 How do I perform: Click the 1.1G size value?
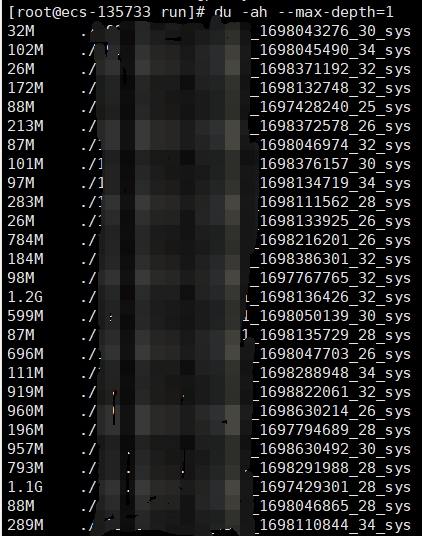point(25,487)
